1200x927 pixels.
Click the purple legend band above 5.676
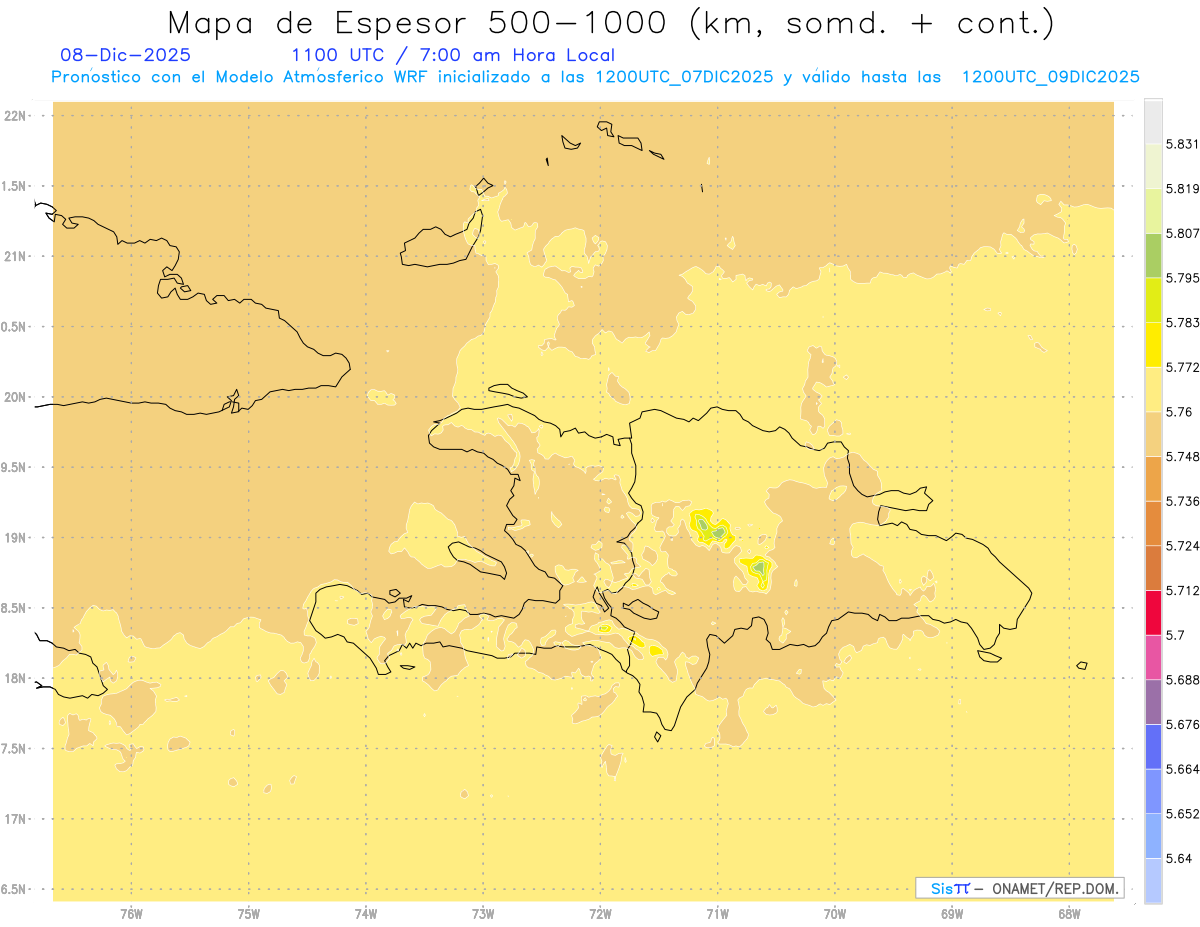[x=1153, y=702]
